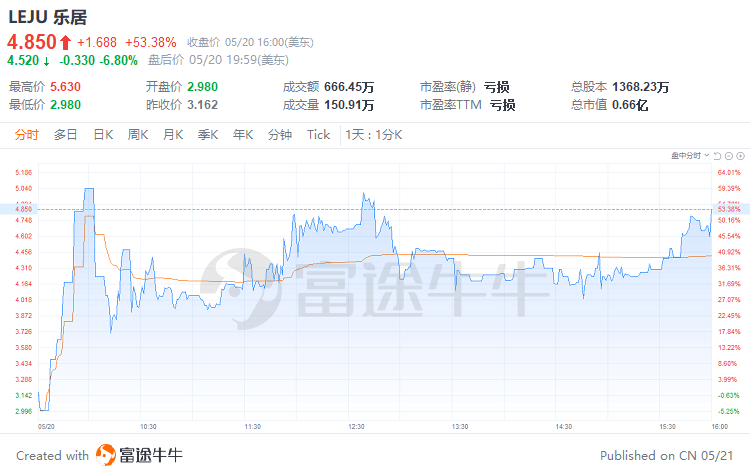Click the 64.01% percent axis label
The width and height of the screenshot is (750, 476).
point(729,172)
